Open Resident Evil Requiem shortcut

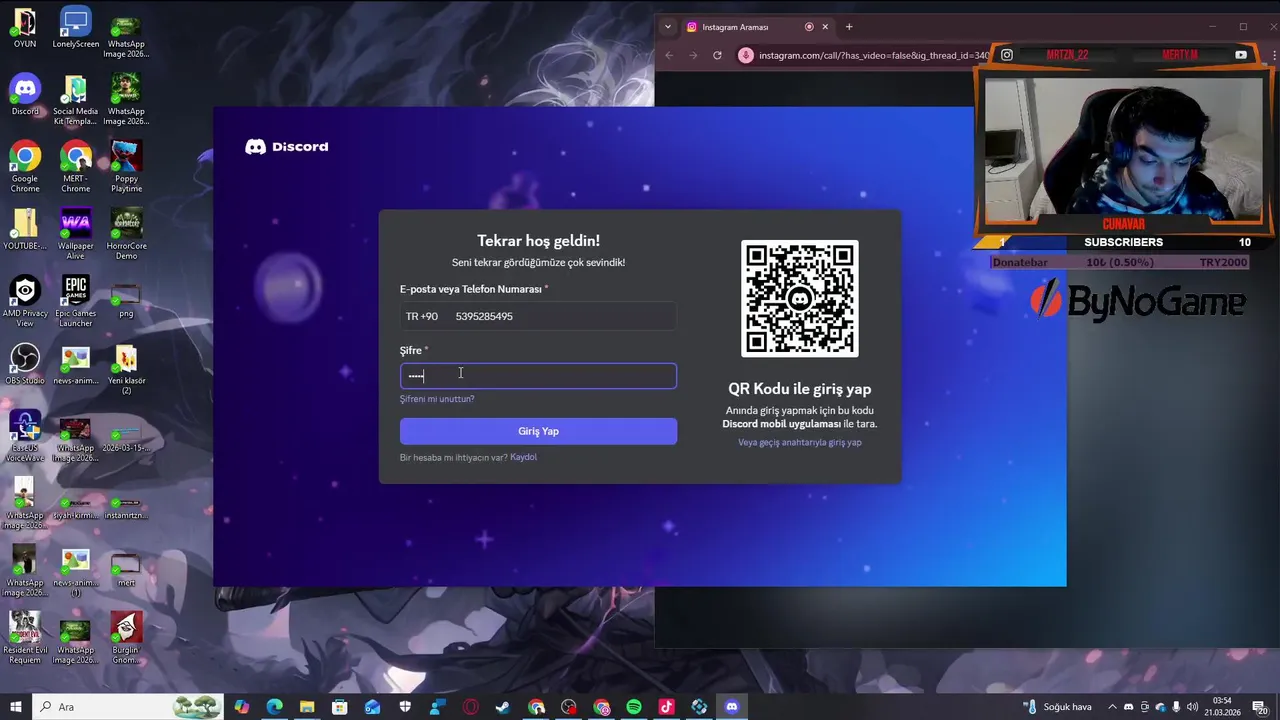25,638
